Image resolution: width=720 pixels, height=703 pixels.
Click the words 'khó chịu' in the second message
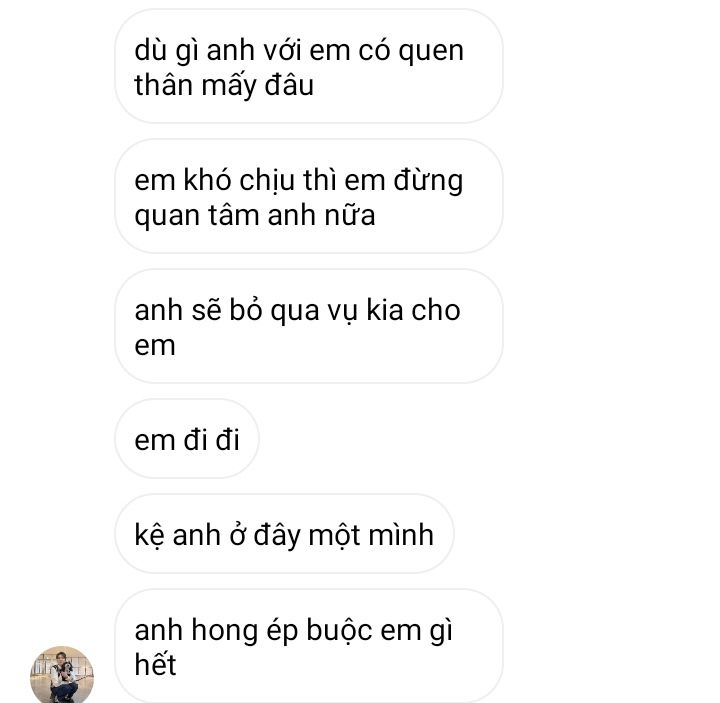(239, 181)
